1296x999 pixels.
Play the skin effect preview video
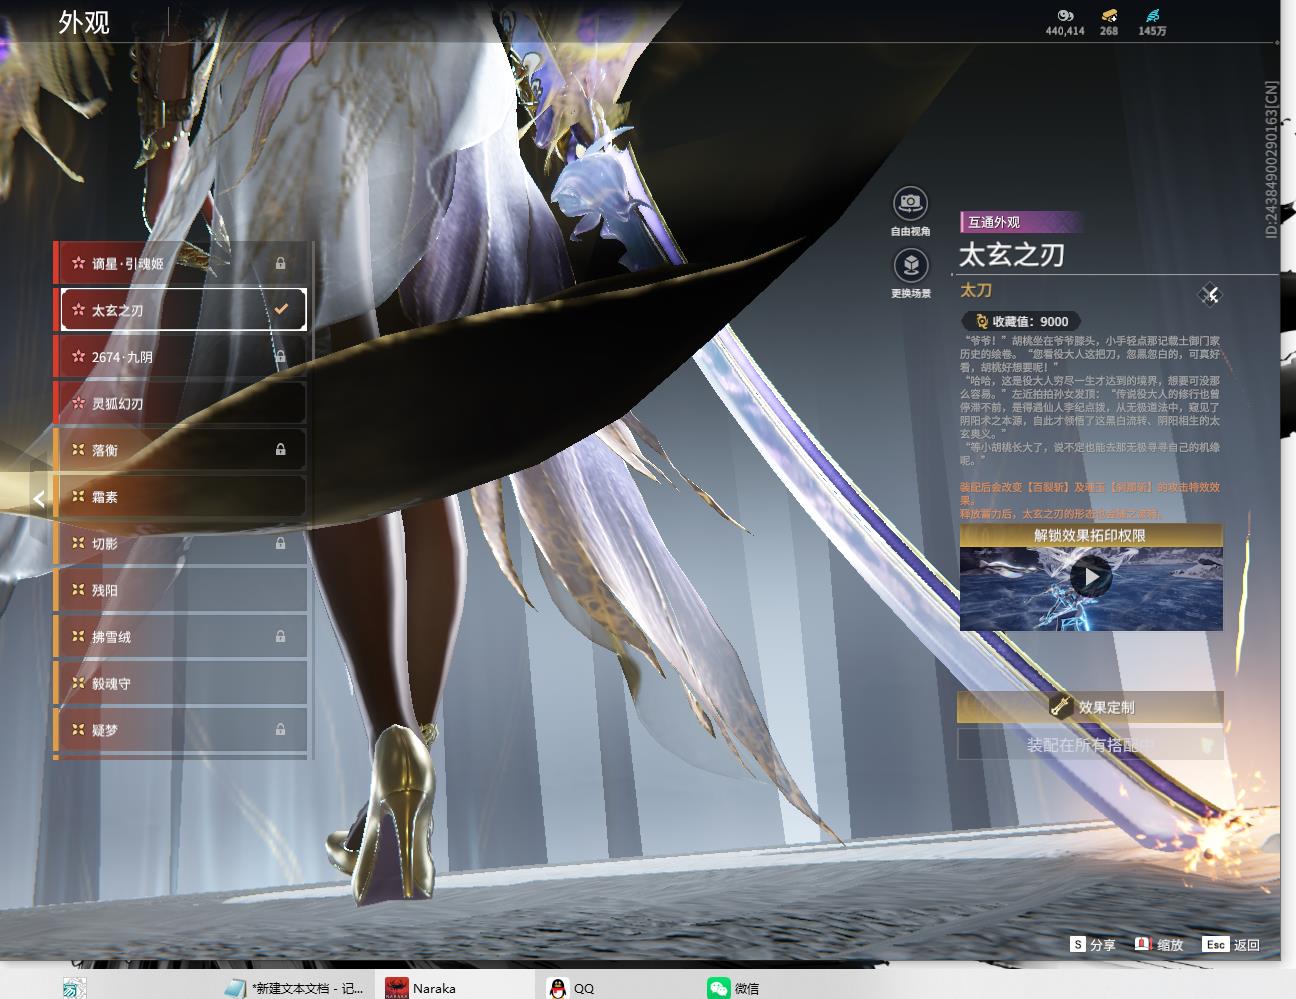(1090, 577)
